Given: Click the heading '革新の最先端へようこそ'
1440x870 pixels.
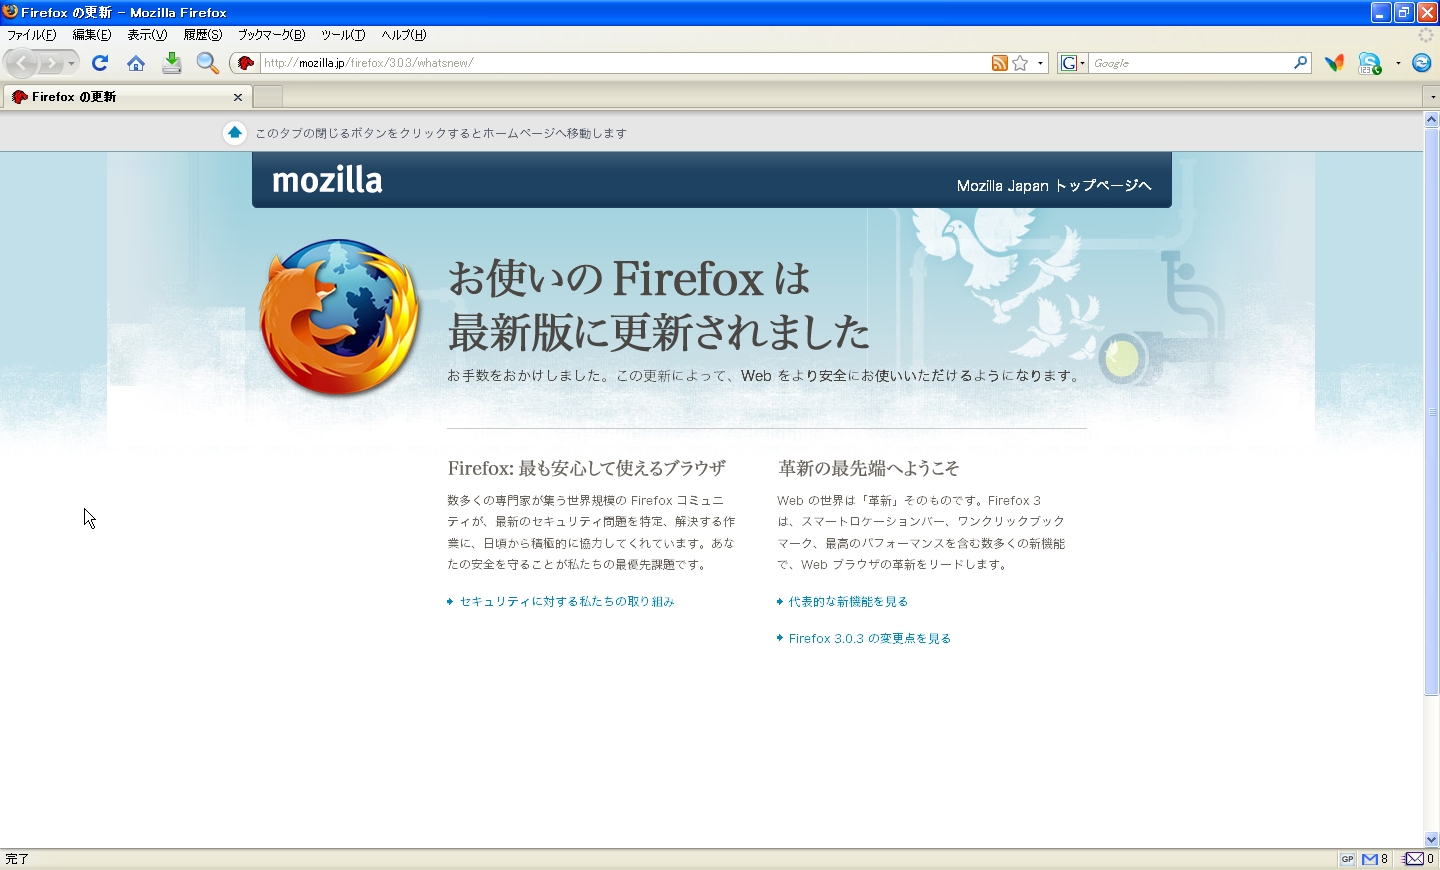Looking at the screenshot, I should [868, 468].
